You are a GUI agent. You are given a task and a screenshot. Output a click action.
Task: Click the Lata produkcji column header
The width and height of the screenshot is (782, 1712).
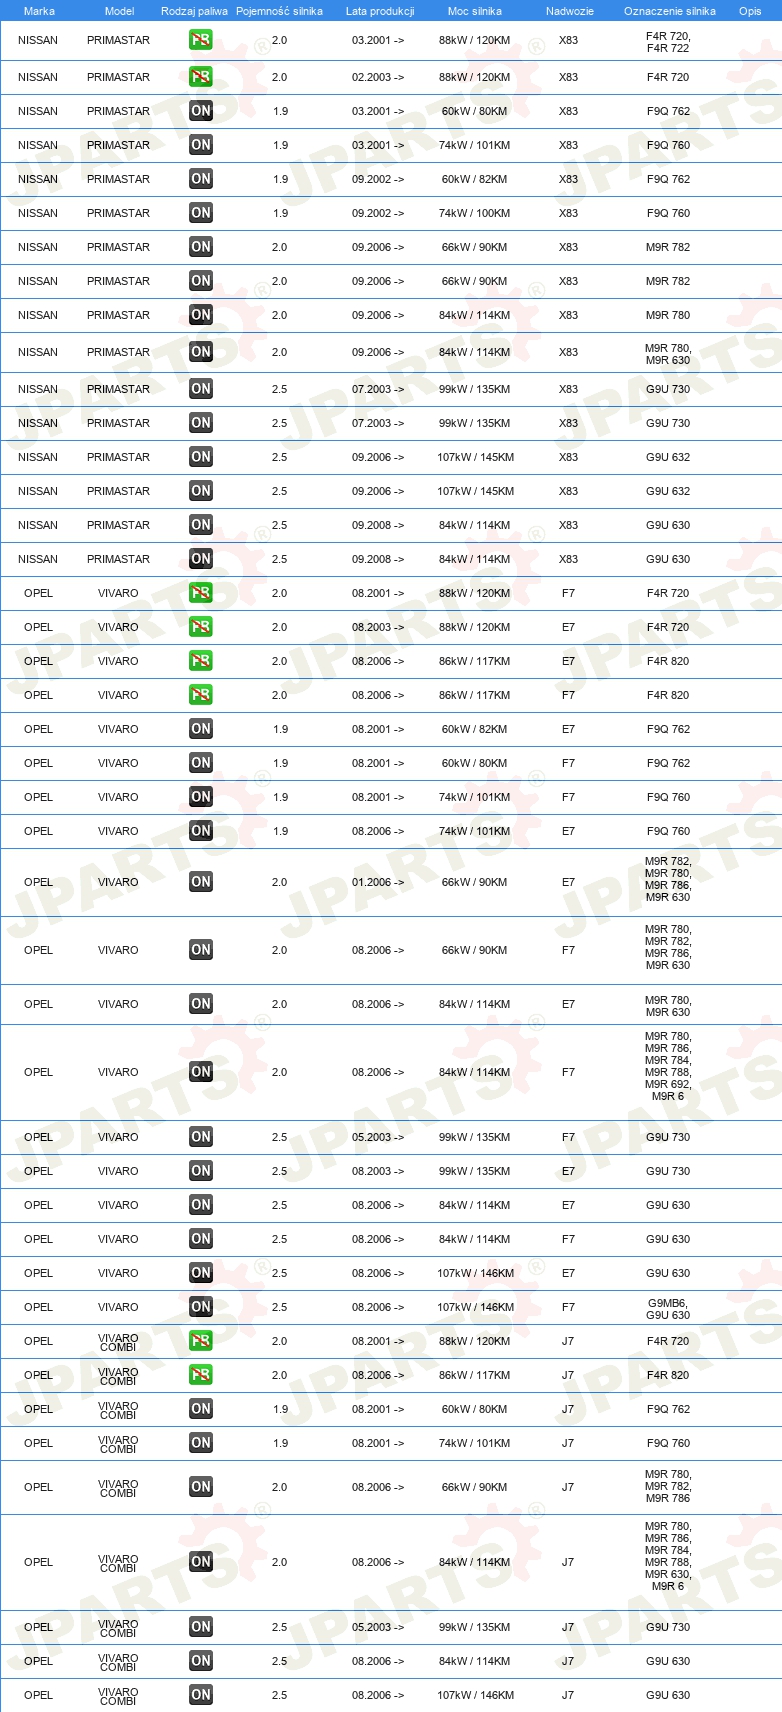pyautogui.click(x=380, y=11)
